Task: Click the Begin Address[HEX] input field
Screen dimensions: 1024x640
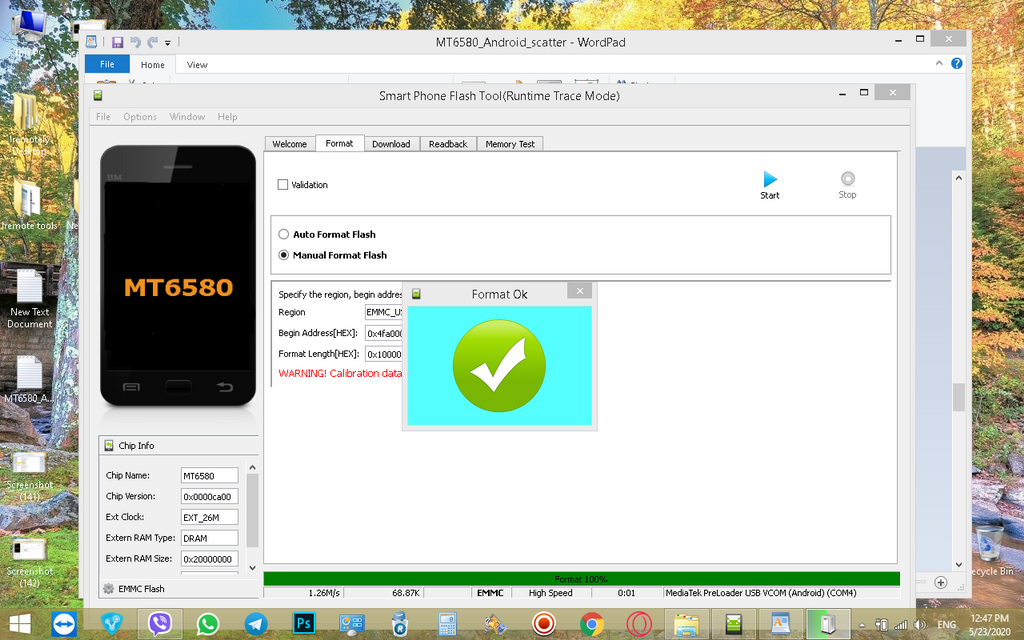Action: click(383, 333)
